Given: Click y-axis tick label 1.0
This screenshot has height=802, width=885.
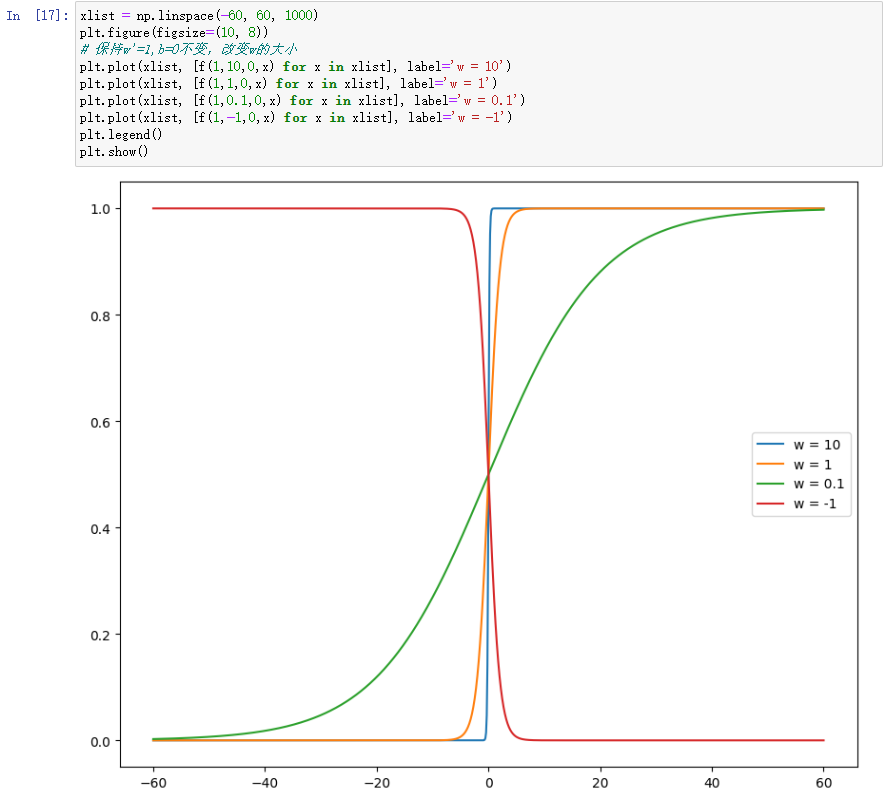Looking at the screenshot, I should click(x=100, y=209).
